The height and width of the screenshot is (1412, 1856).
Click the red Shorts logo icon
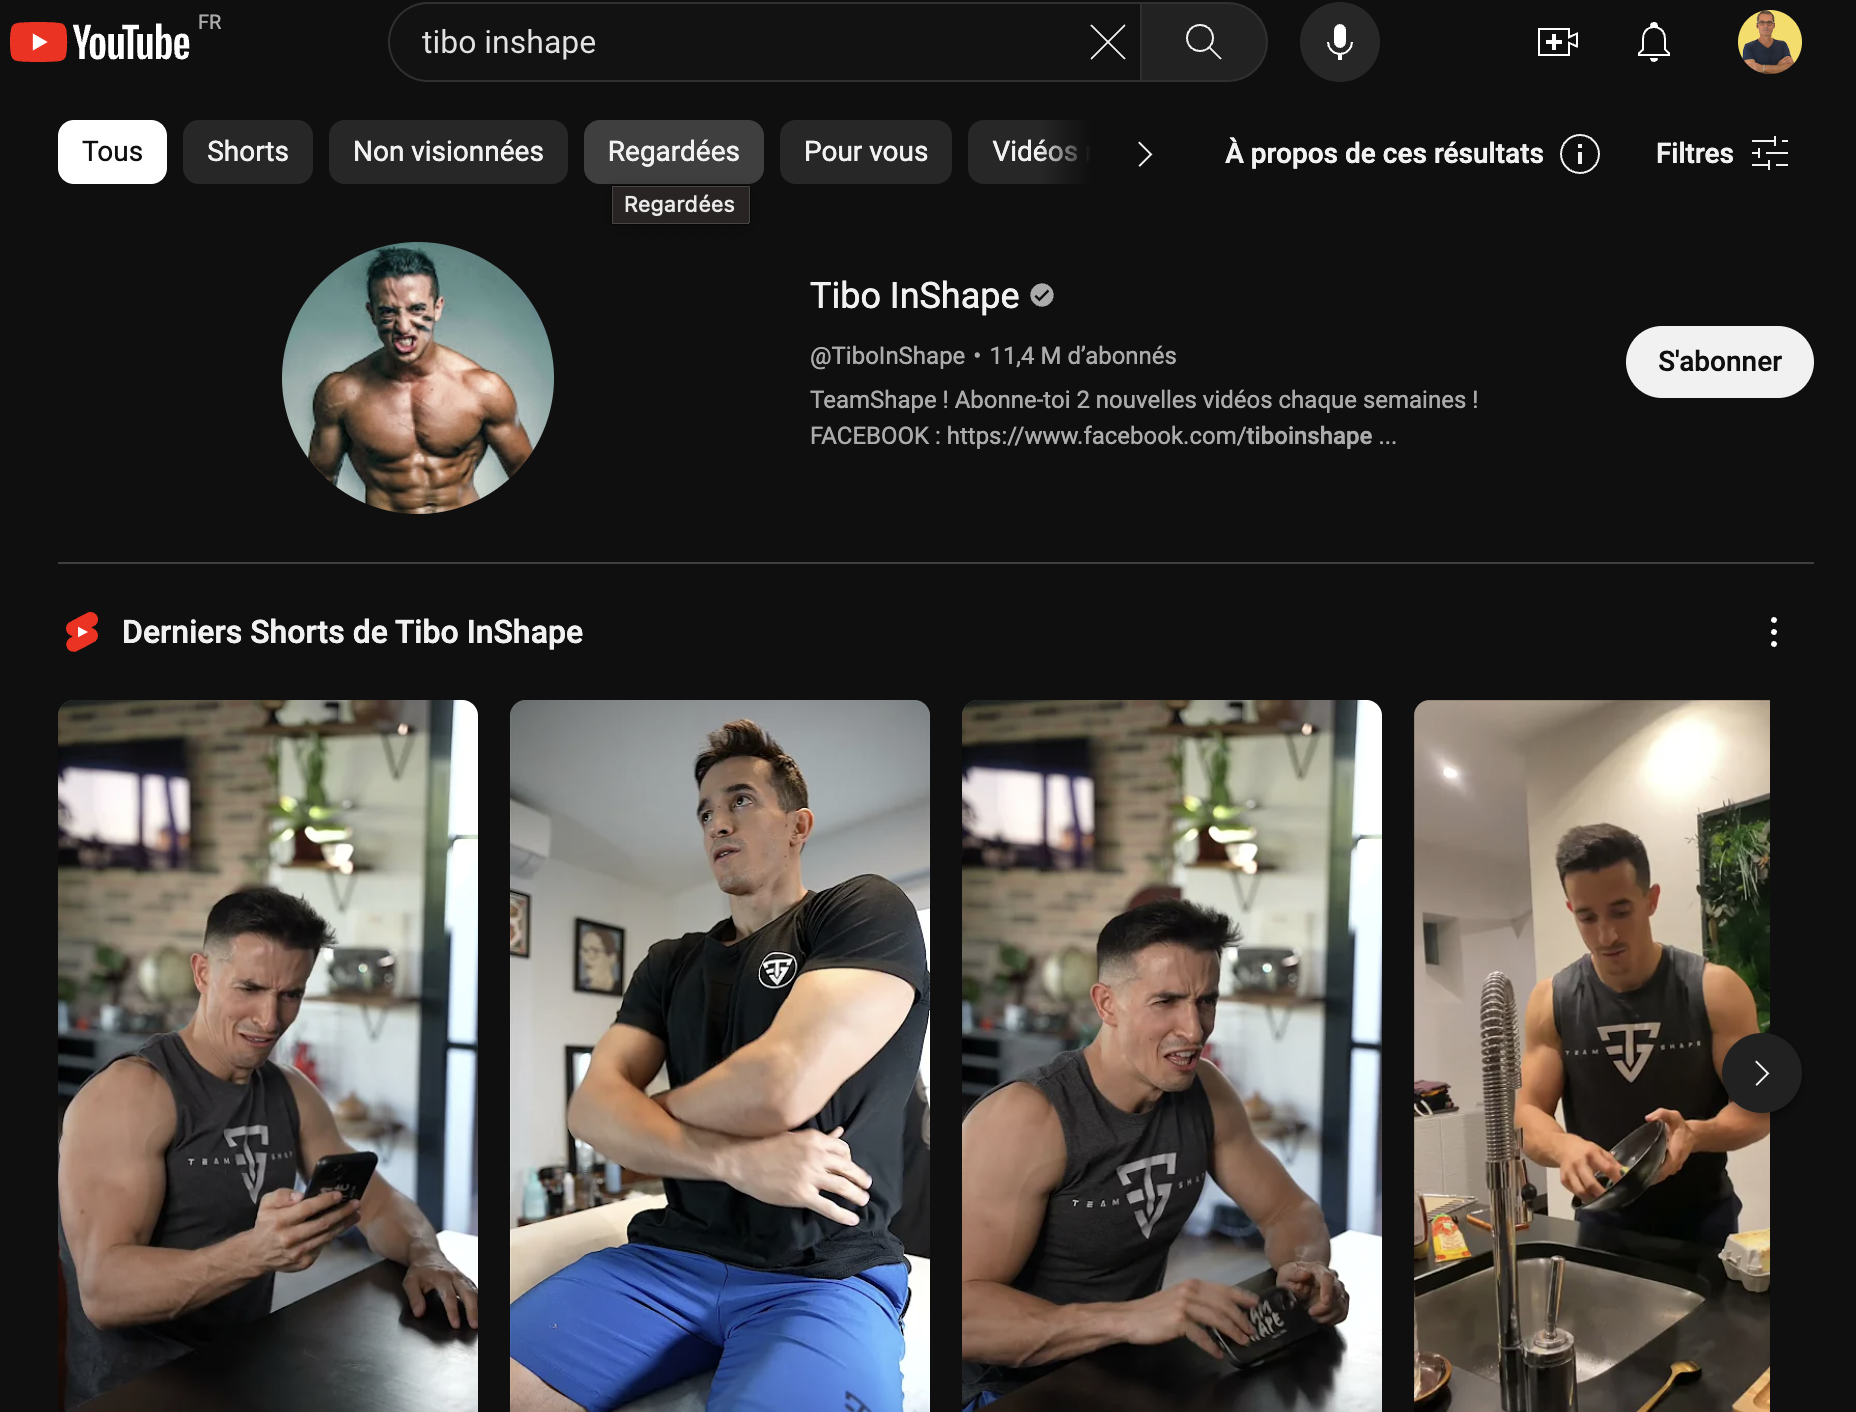pos(82,632)
